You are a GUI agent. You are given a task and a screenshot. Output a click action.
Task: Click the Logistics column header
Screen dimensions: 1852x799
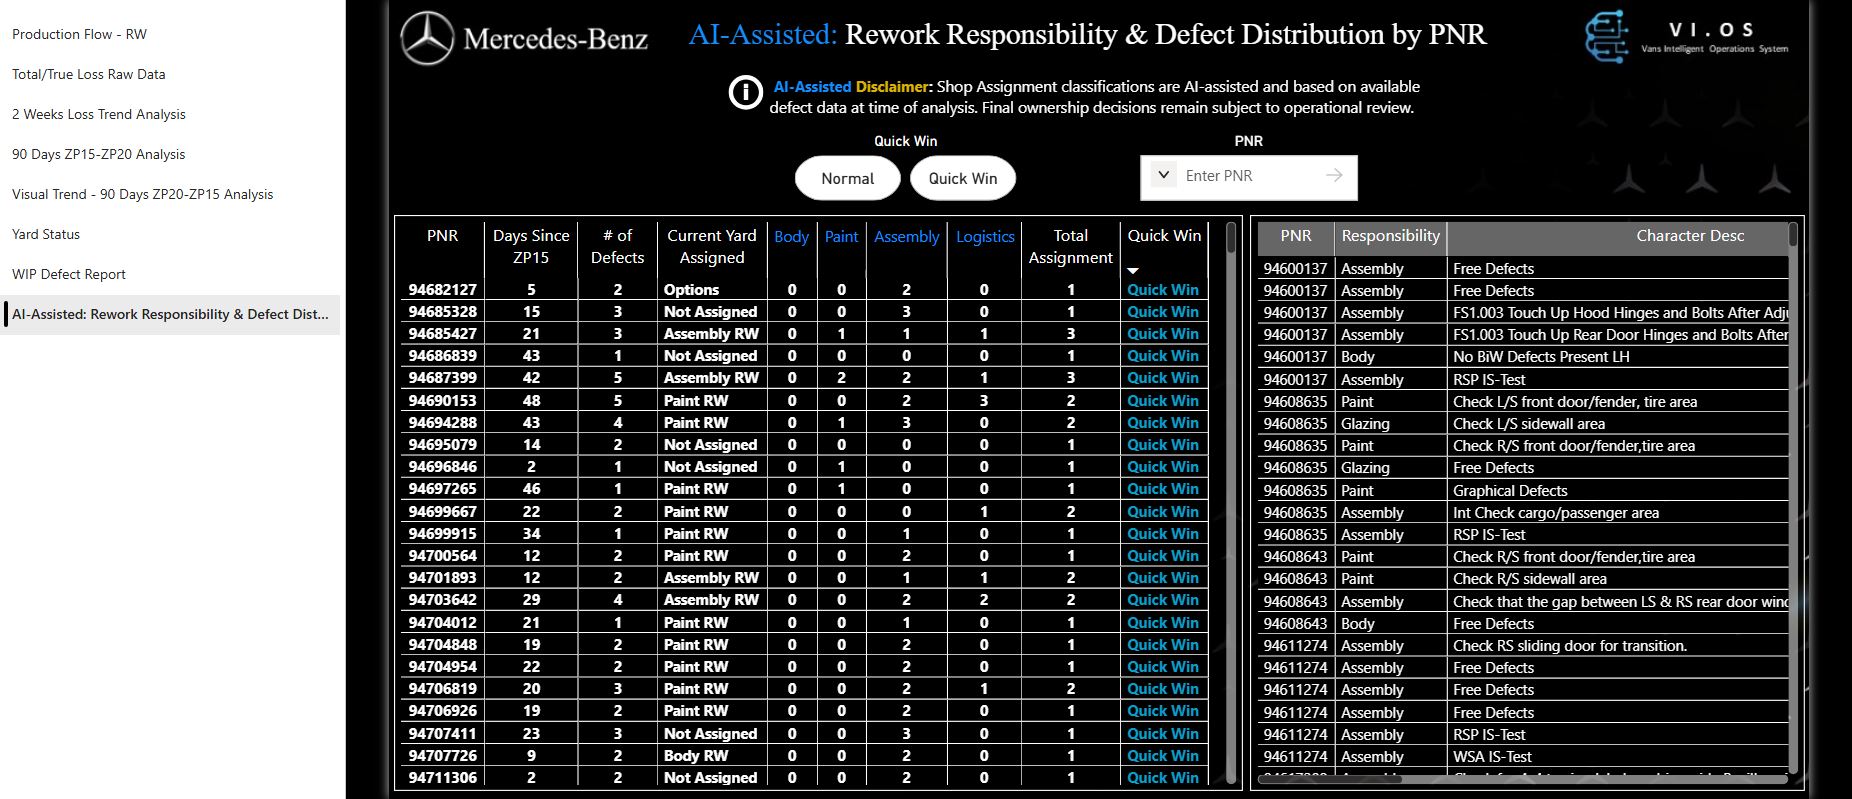click(984, 237)
